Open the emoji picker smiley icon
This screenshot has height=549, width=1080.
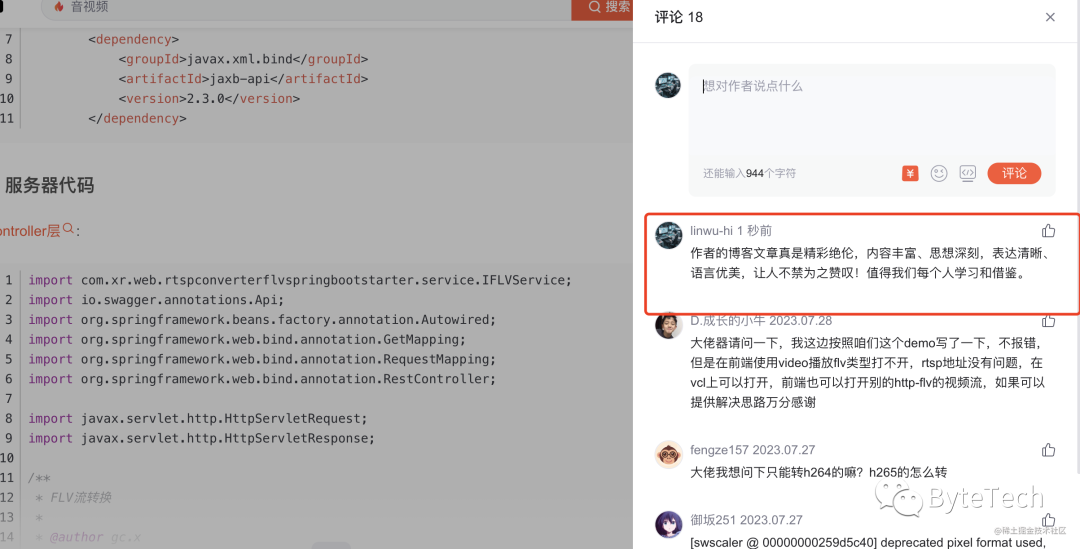939,173
